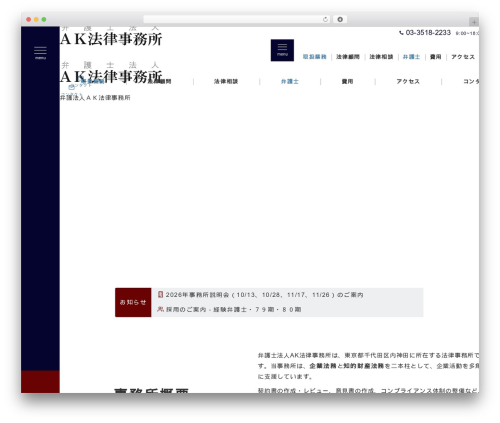Image resolution: width=500 pixels, height=423 pixels.
Task: Open 法律相談 in the upper small nav
Action: pyautogui.click(x=381, y=57)
